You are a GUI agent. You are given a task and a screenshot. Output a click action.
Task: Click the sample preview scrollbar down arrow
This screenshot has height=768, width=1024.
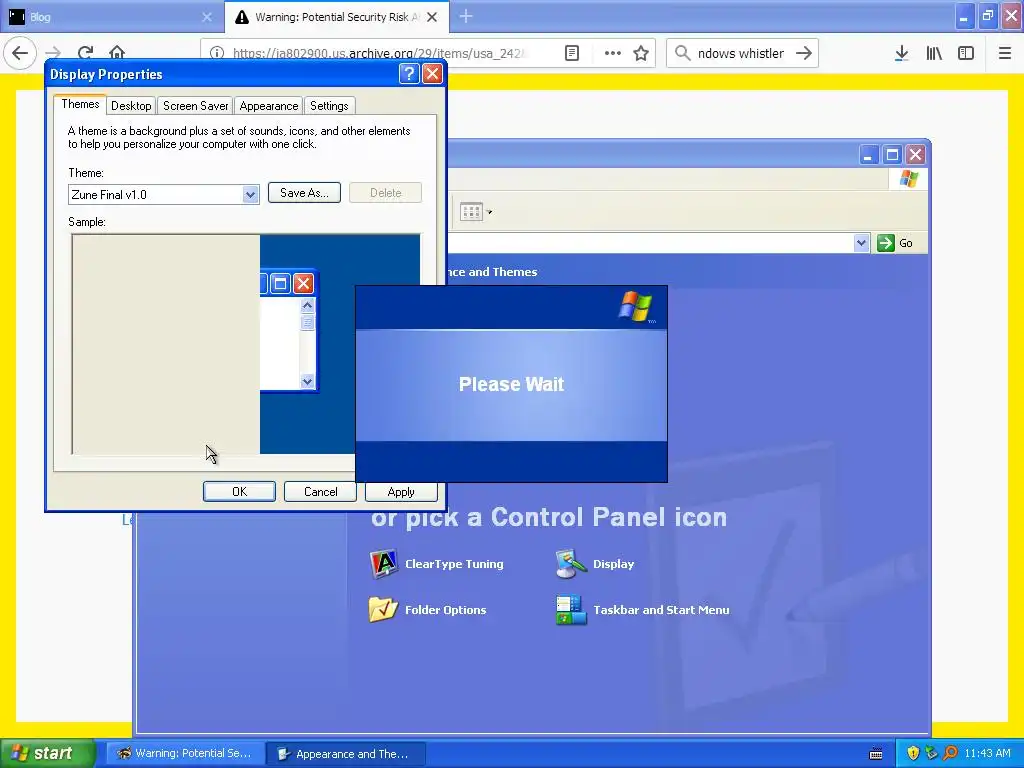click(307, 381)
